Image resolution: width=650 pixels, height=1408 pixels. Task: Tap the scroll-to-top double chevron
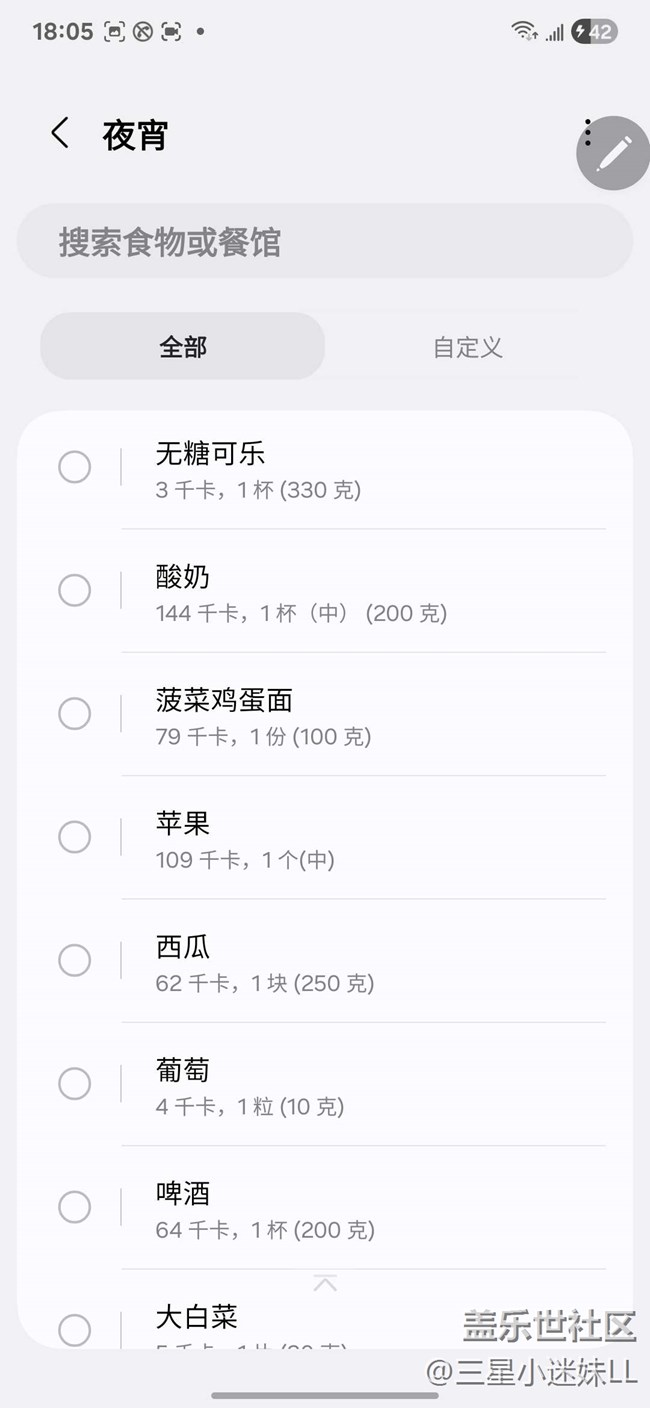[325, 1282]
